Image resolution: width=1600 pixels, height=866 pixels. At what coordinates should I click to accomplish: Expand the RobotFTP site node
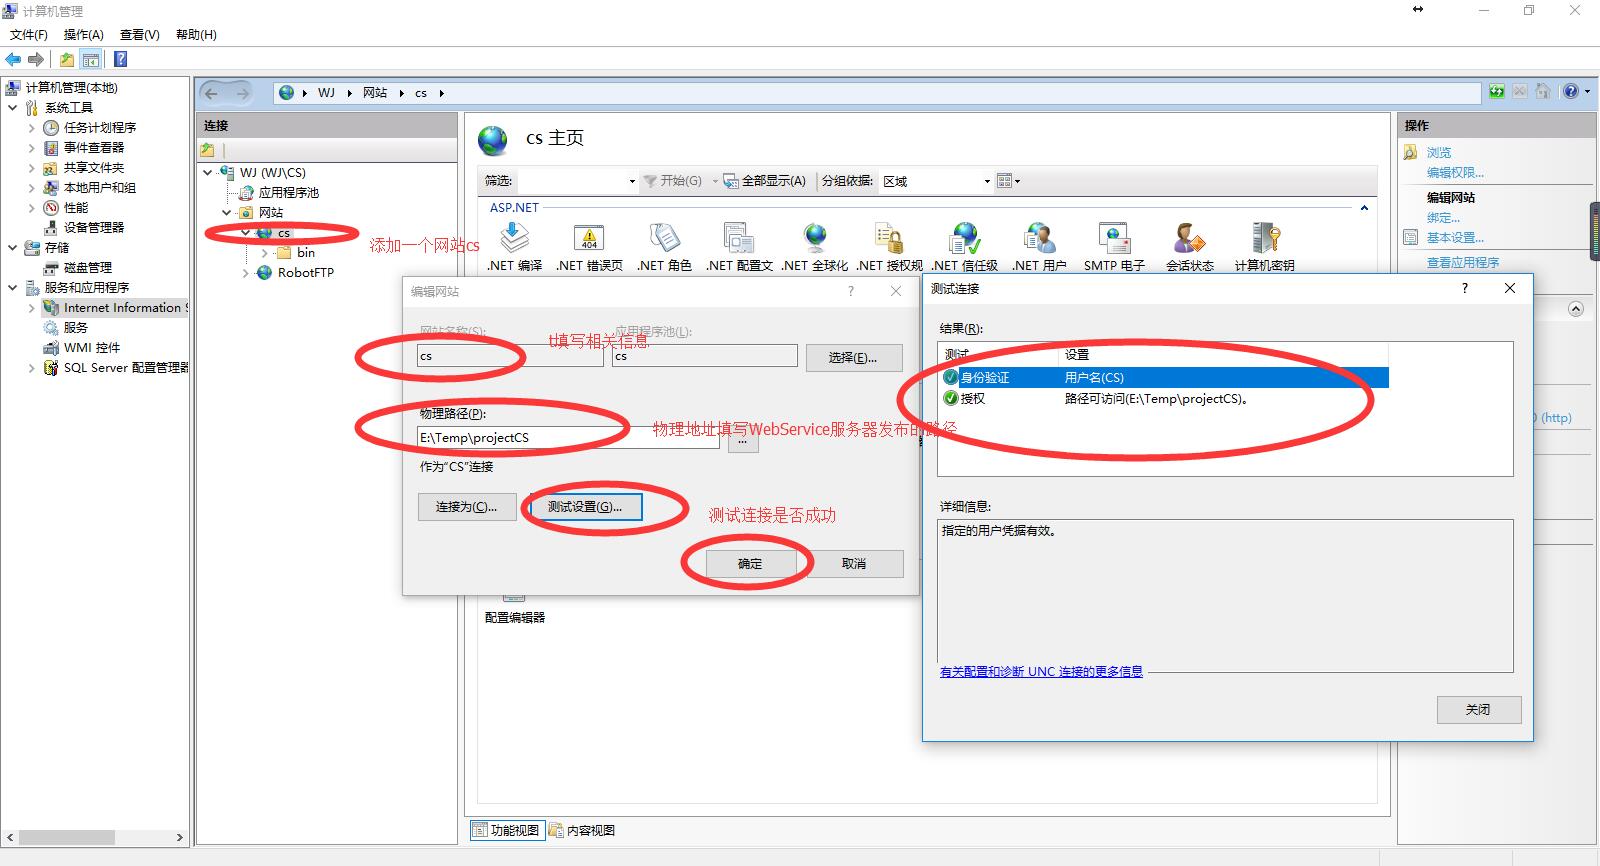point(246,273)
